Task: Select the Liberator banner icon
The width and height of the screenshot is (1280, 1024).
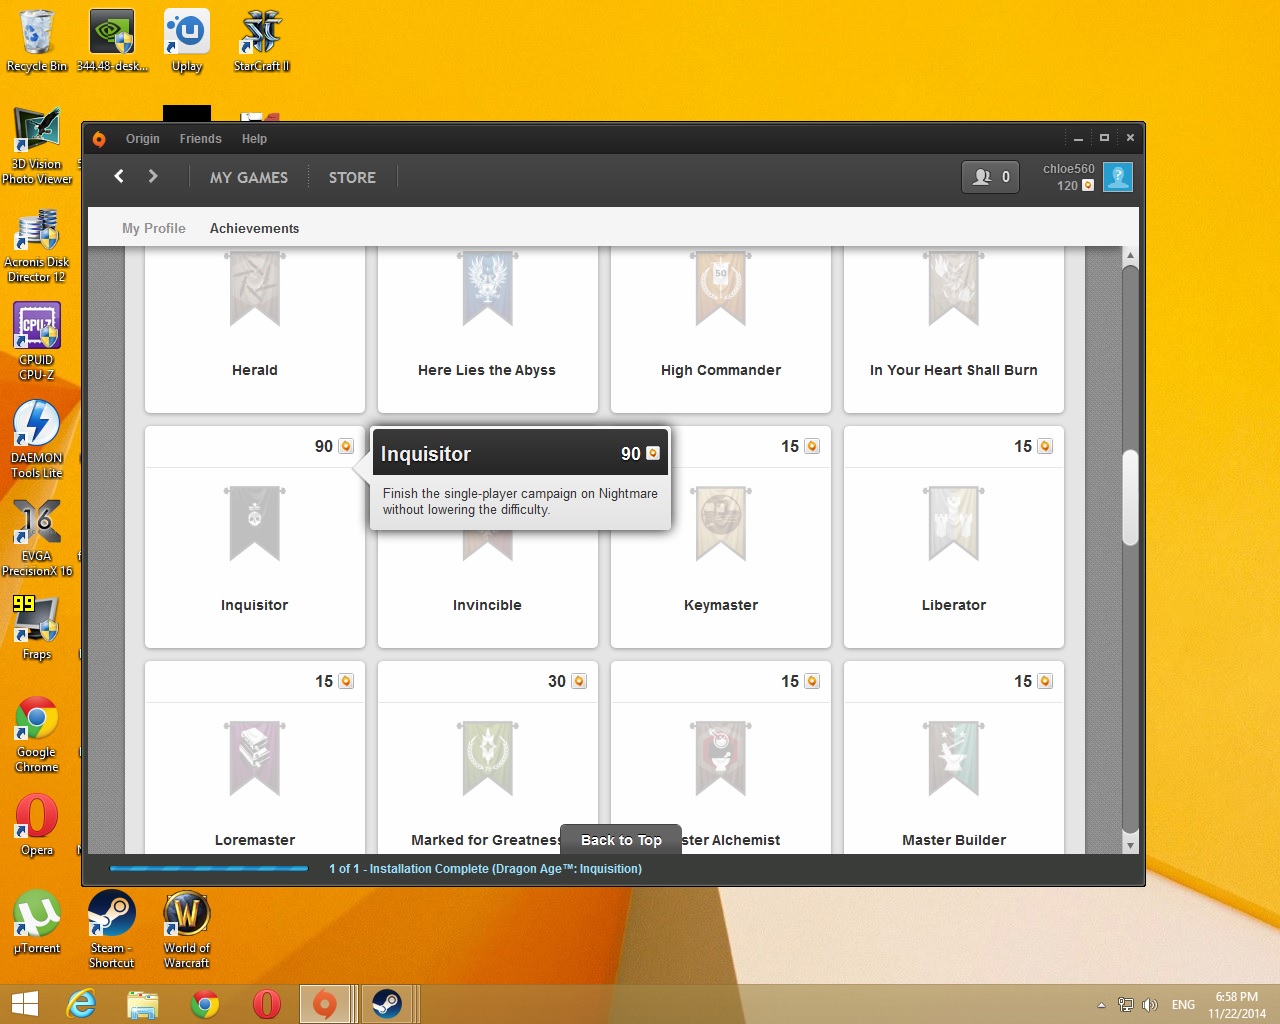Action: pos(954,524)
